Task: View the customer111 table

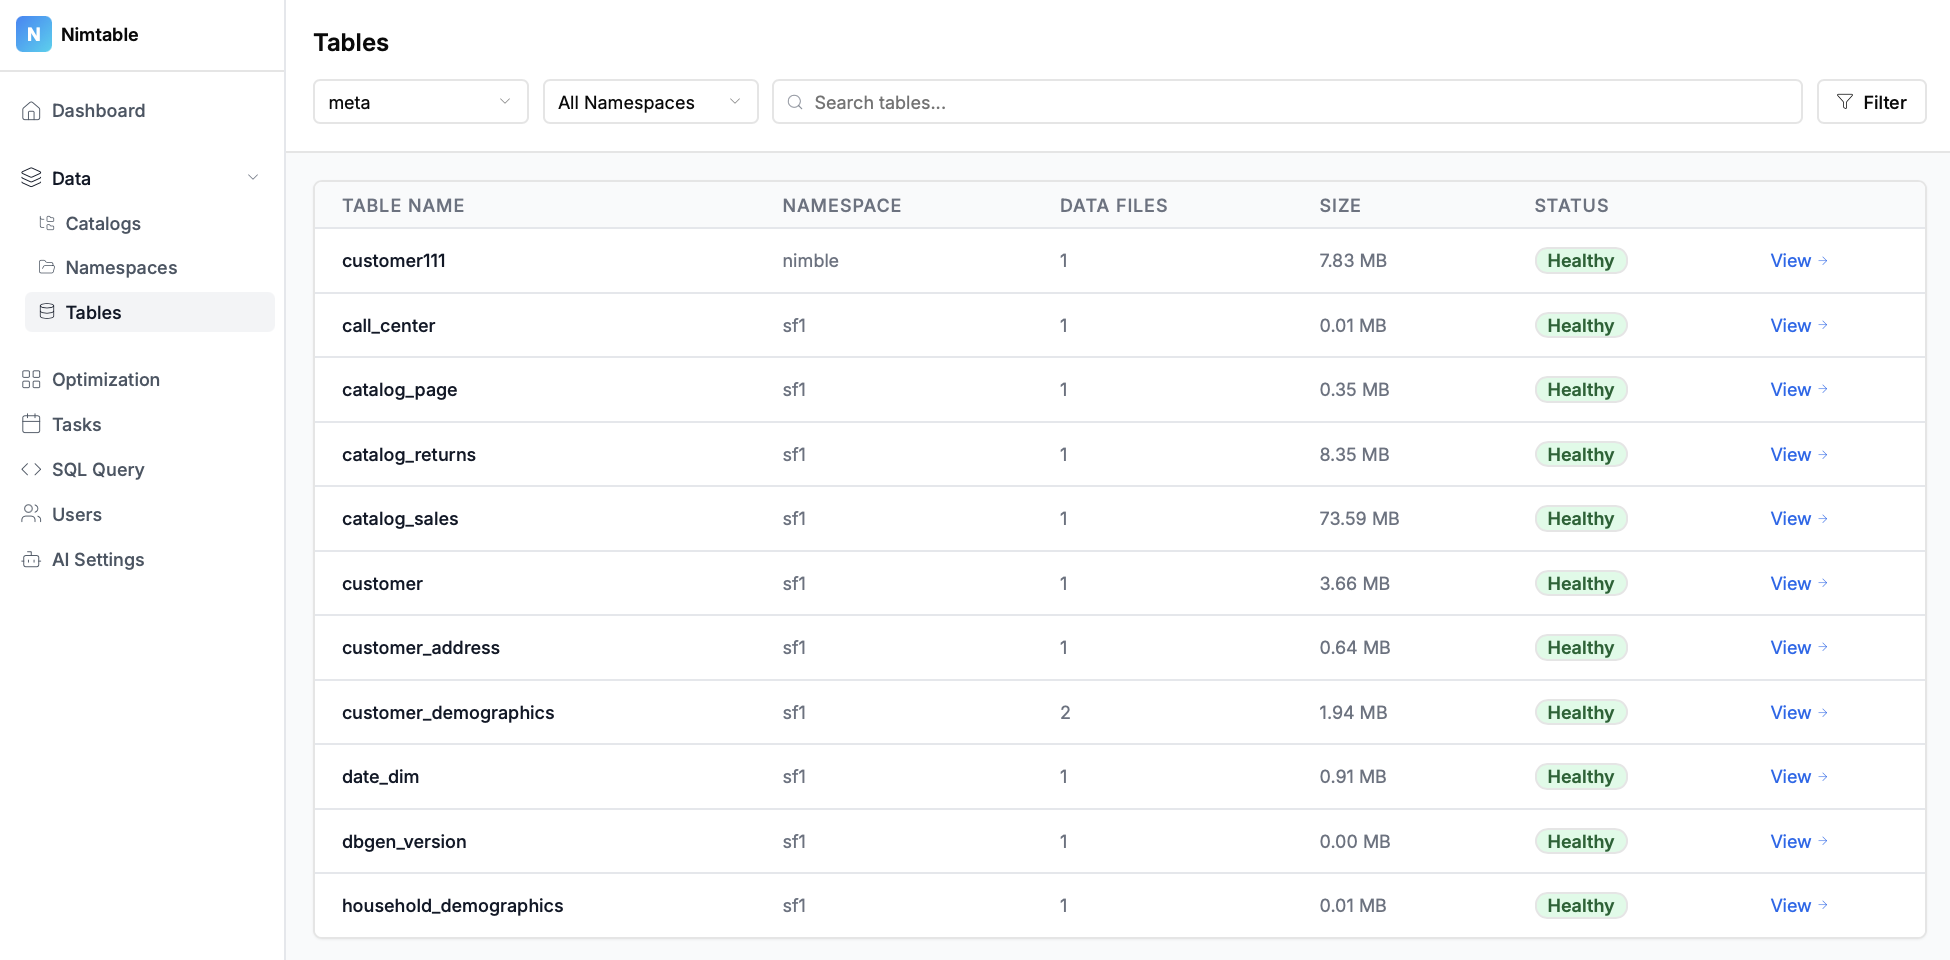Action: pyautogui.click(x=1797, y=260)
